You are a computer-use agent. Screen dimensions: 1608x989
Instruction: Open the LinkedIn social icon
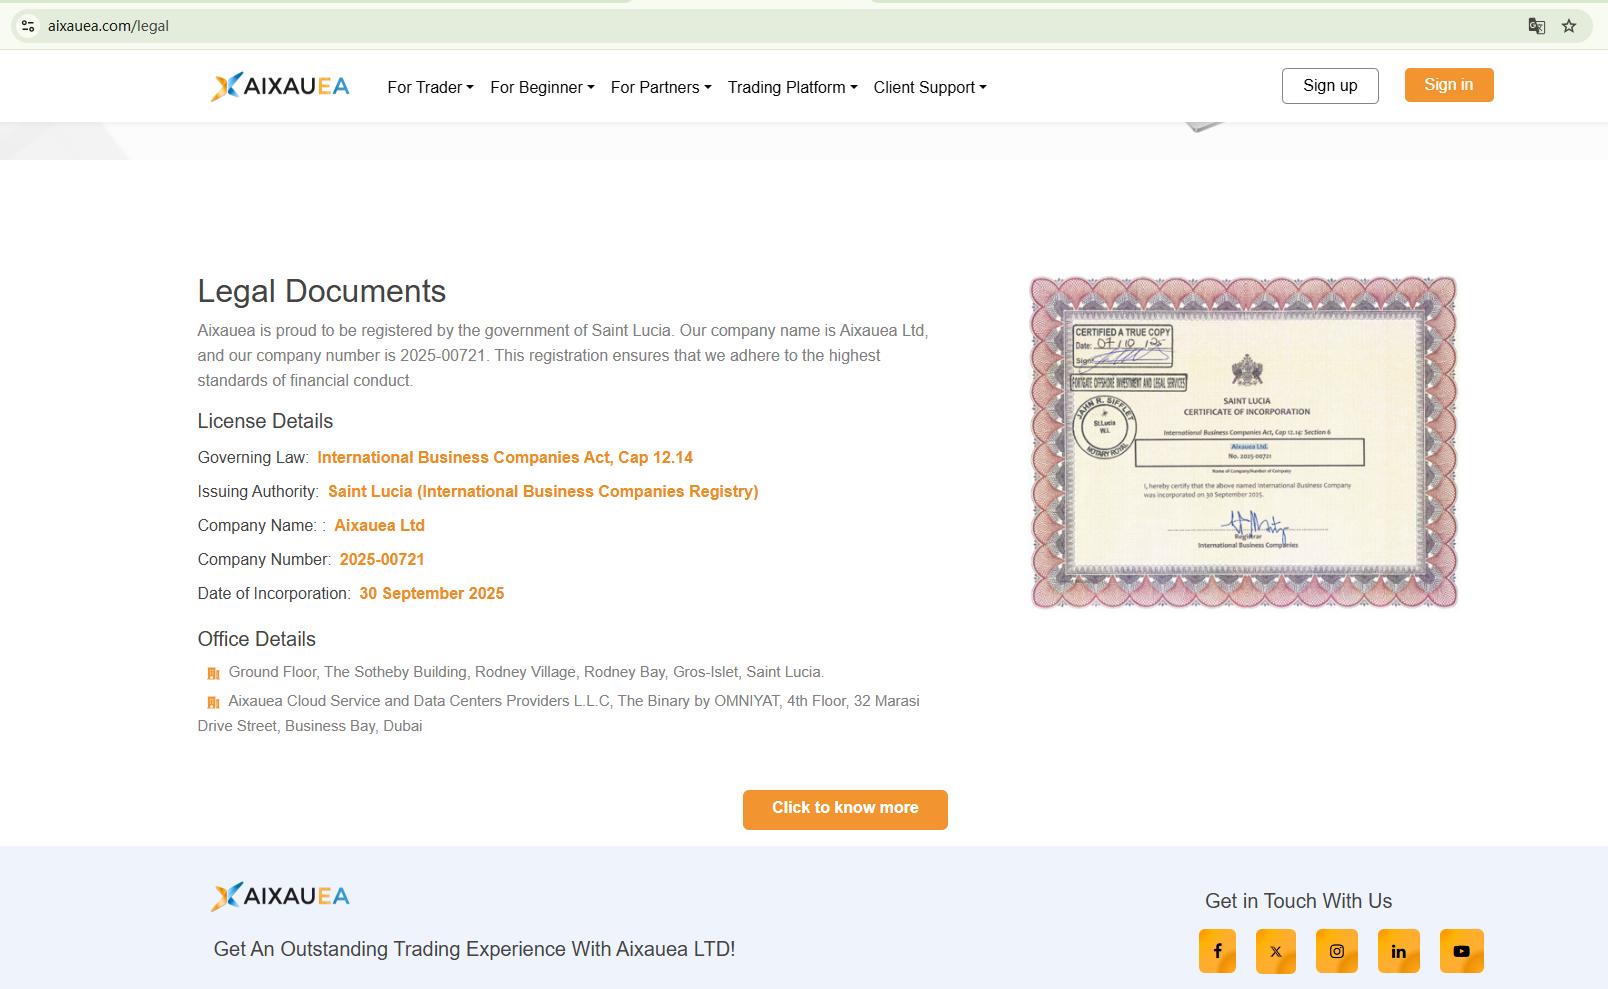point(1398,951)
